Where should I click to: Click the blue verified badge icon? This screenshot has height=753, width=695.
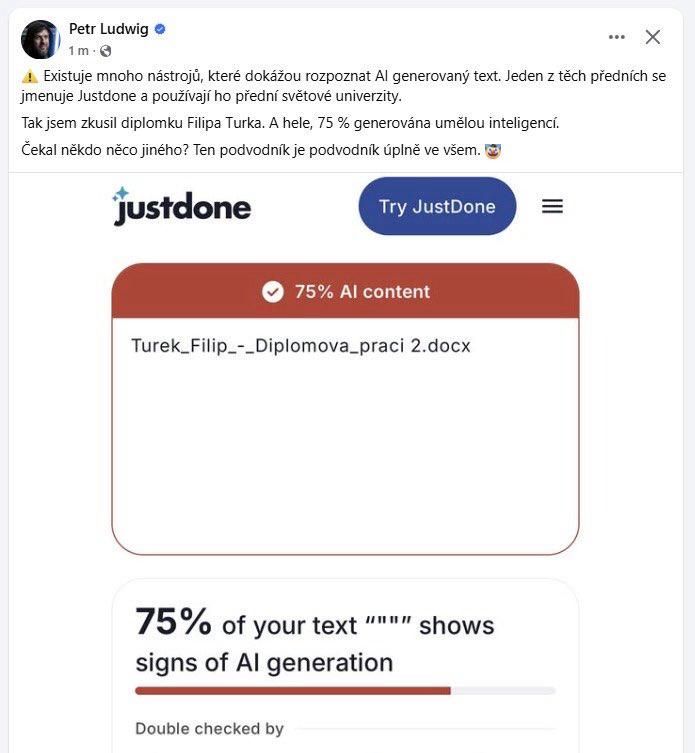pos(160,29)
